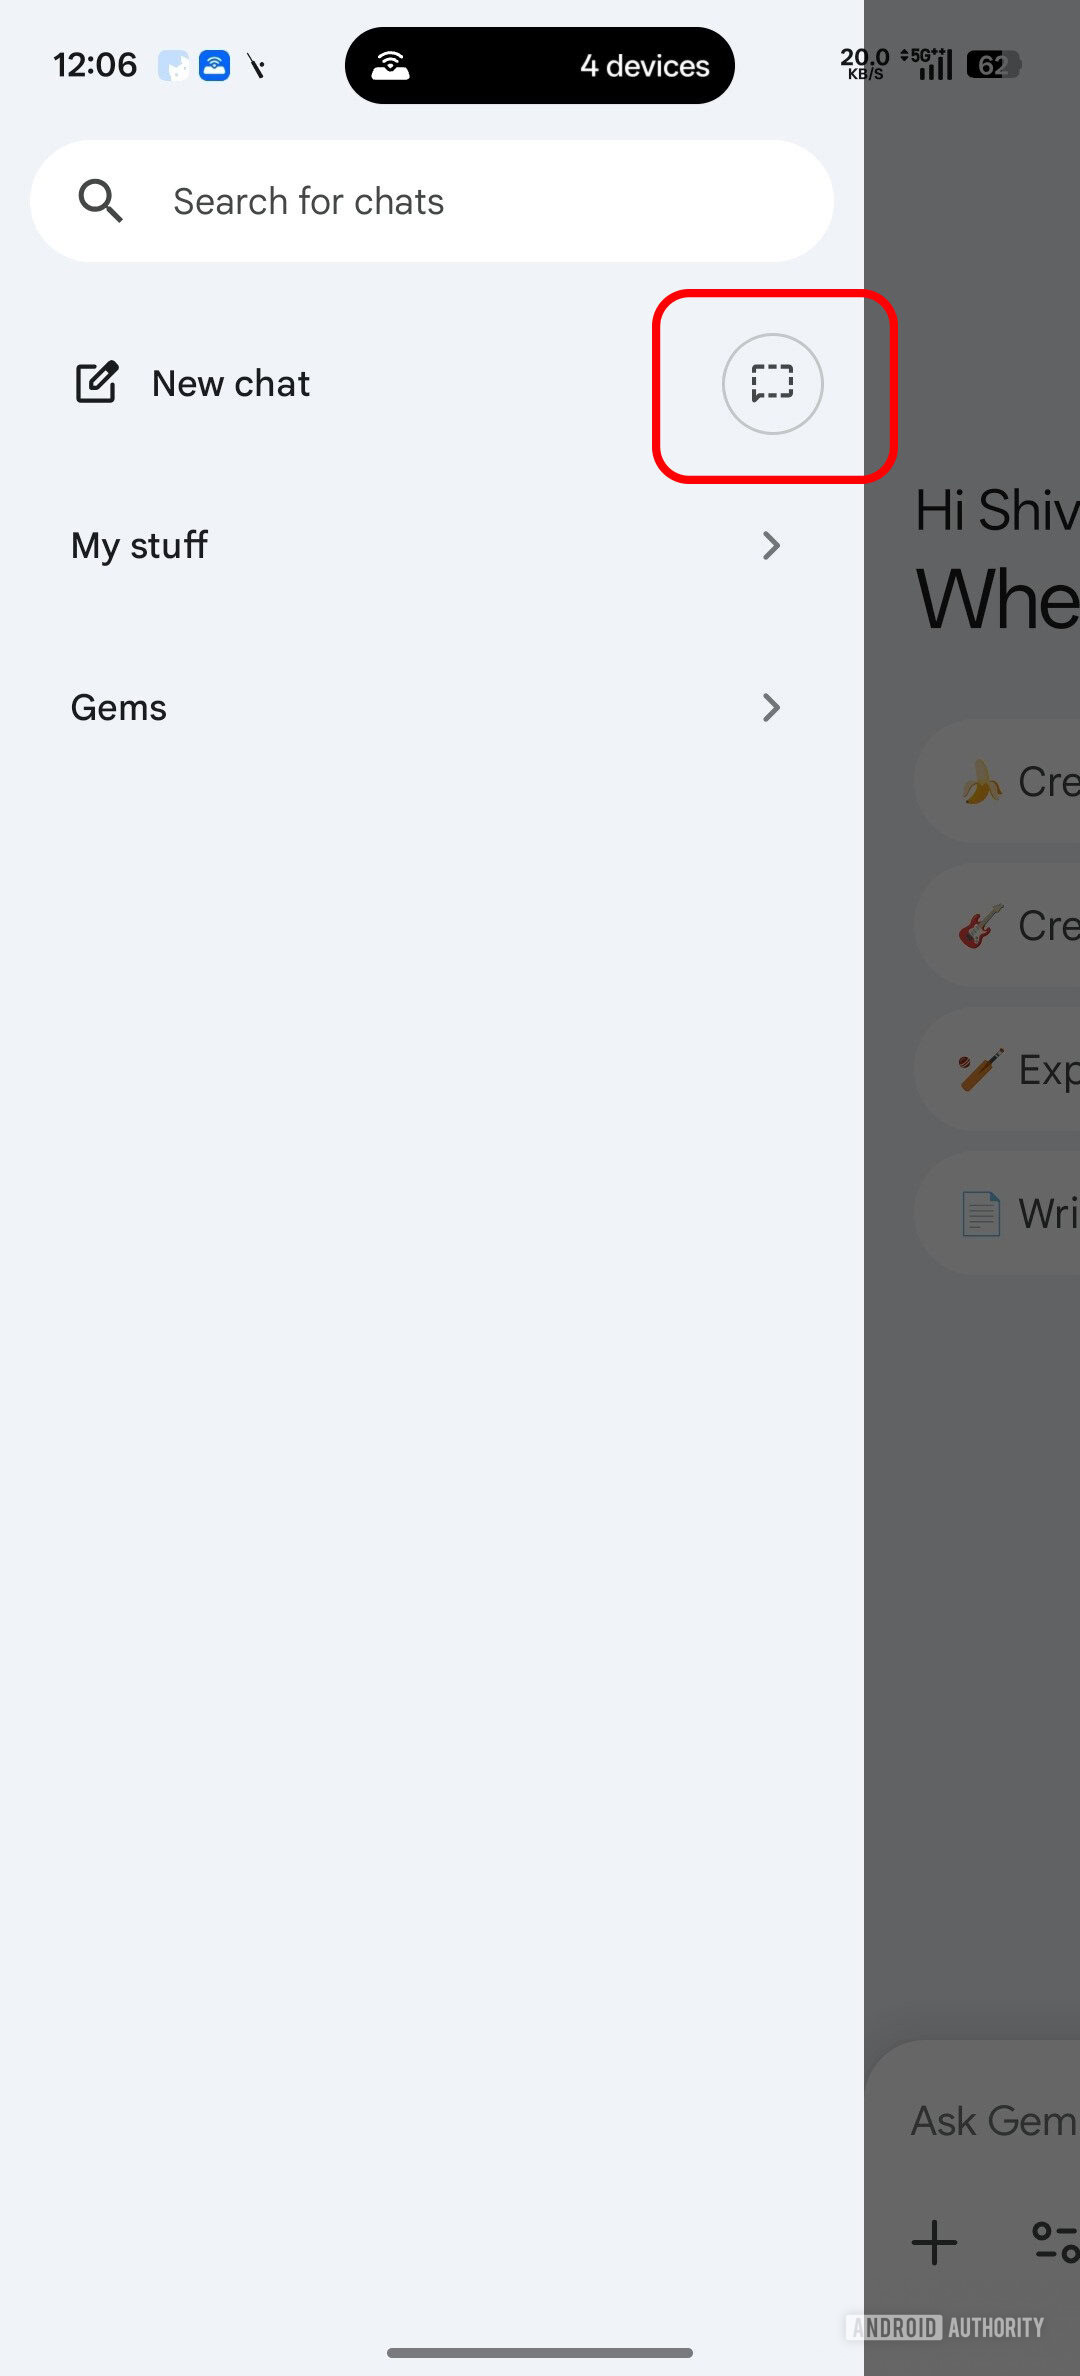This screenshot has width=1080, height=2376.
Task: Select the banana emoji suggestion chip icon
Action: pyautogui.click(x=983, y=781)
